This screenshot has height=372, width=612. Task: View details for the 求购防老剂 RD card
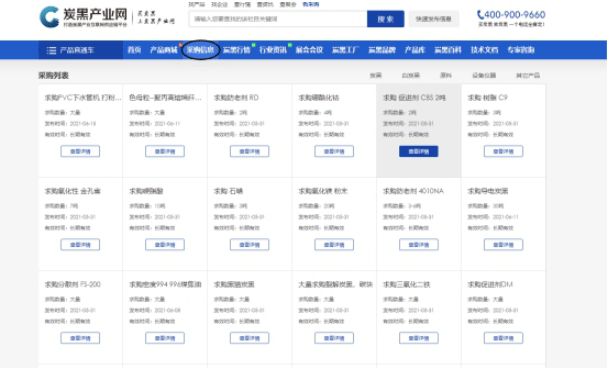click(249, 151)
